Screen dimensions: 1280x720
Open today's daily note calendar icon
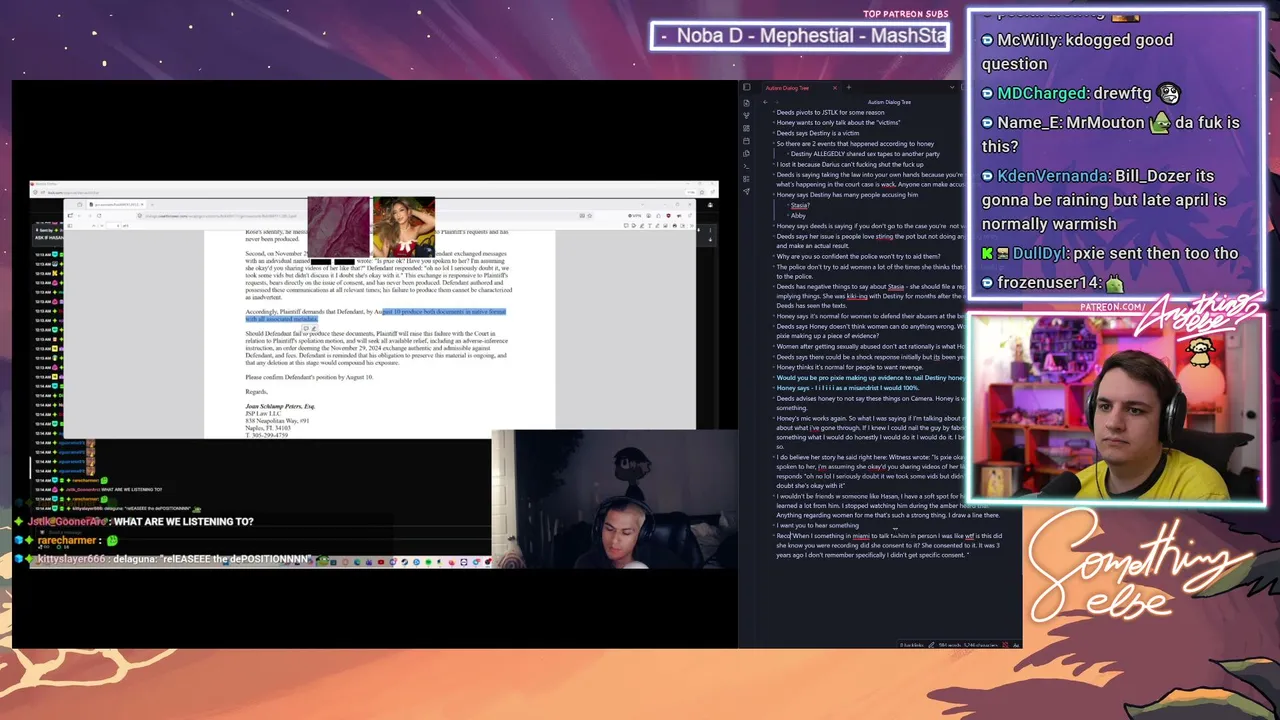click(x=746, y=140)
